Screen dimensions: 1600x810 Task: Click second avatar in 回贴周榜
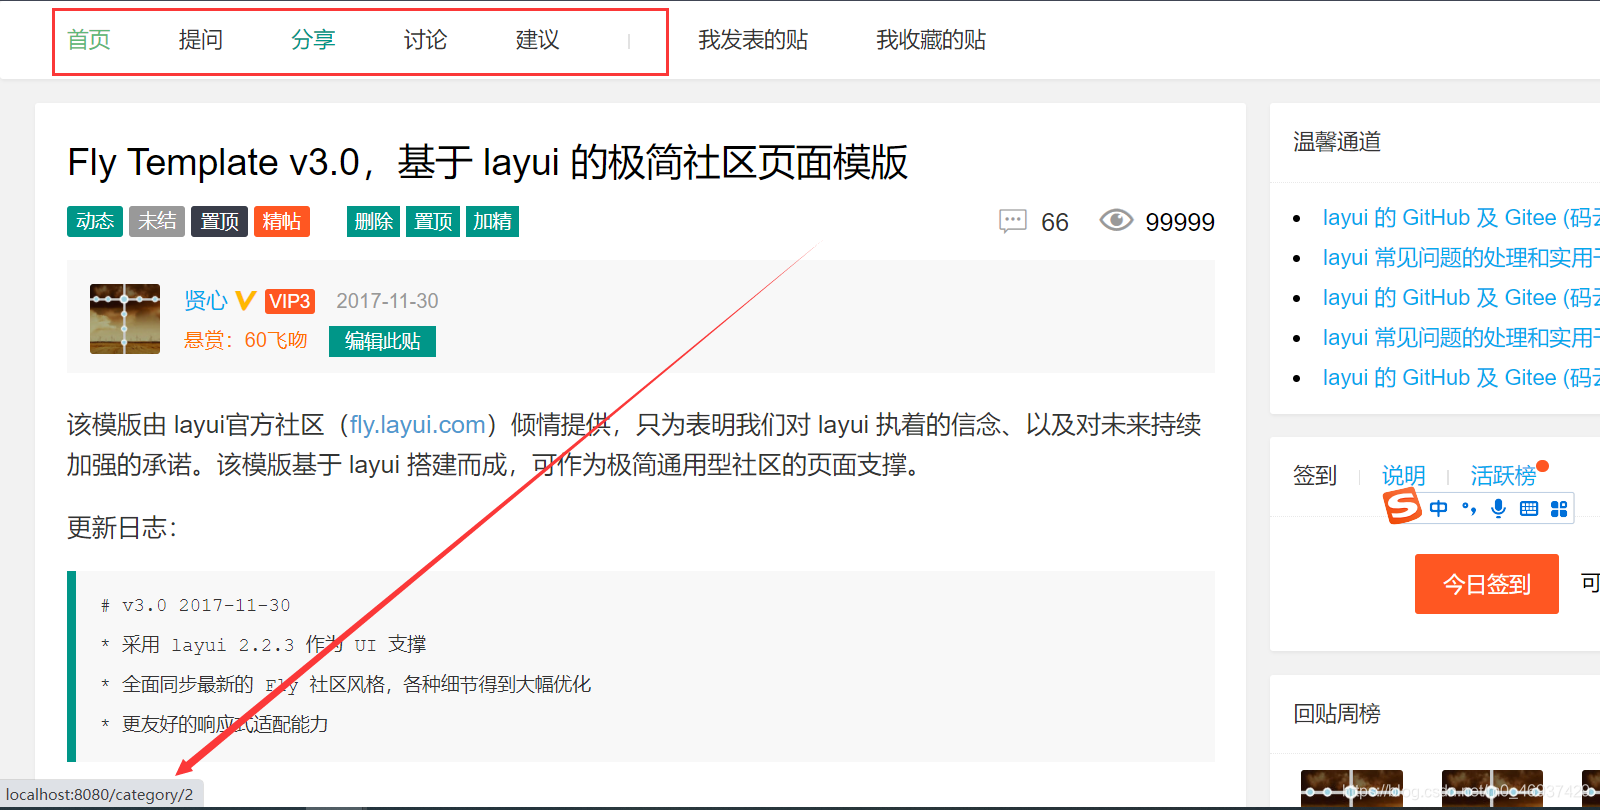pyautogui.click(x=1492, y=789)
